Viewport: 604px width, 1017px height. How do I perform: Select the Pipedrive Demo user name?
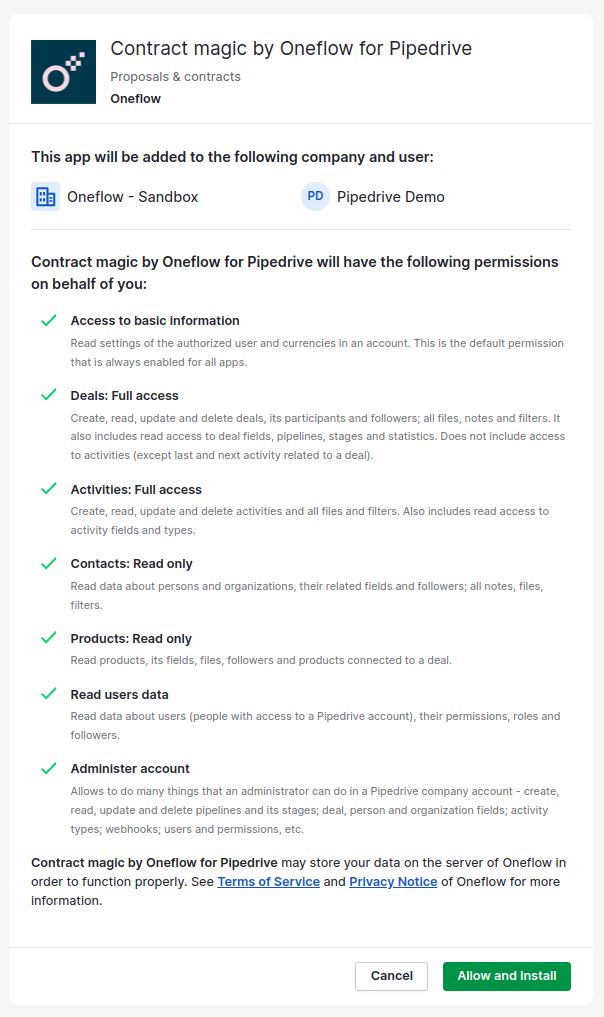pyautogui.click(x=389, y=196)
